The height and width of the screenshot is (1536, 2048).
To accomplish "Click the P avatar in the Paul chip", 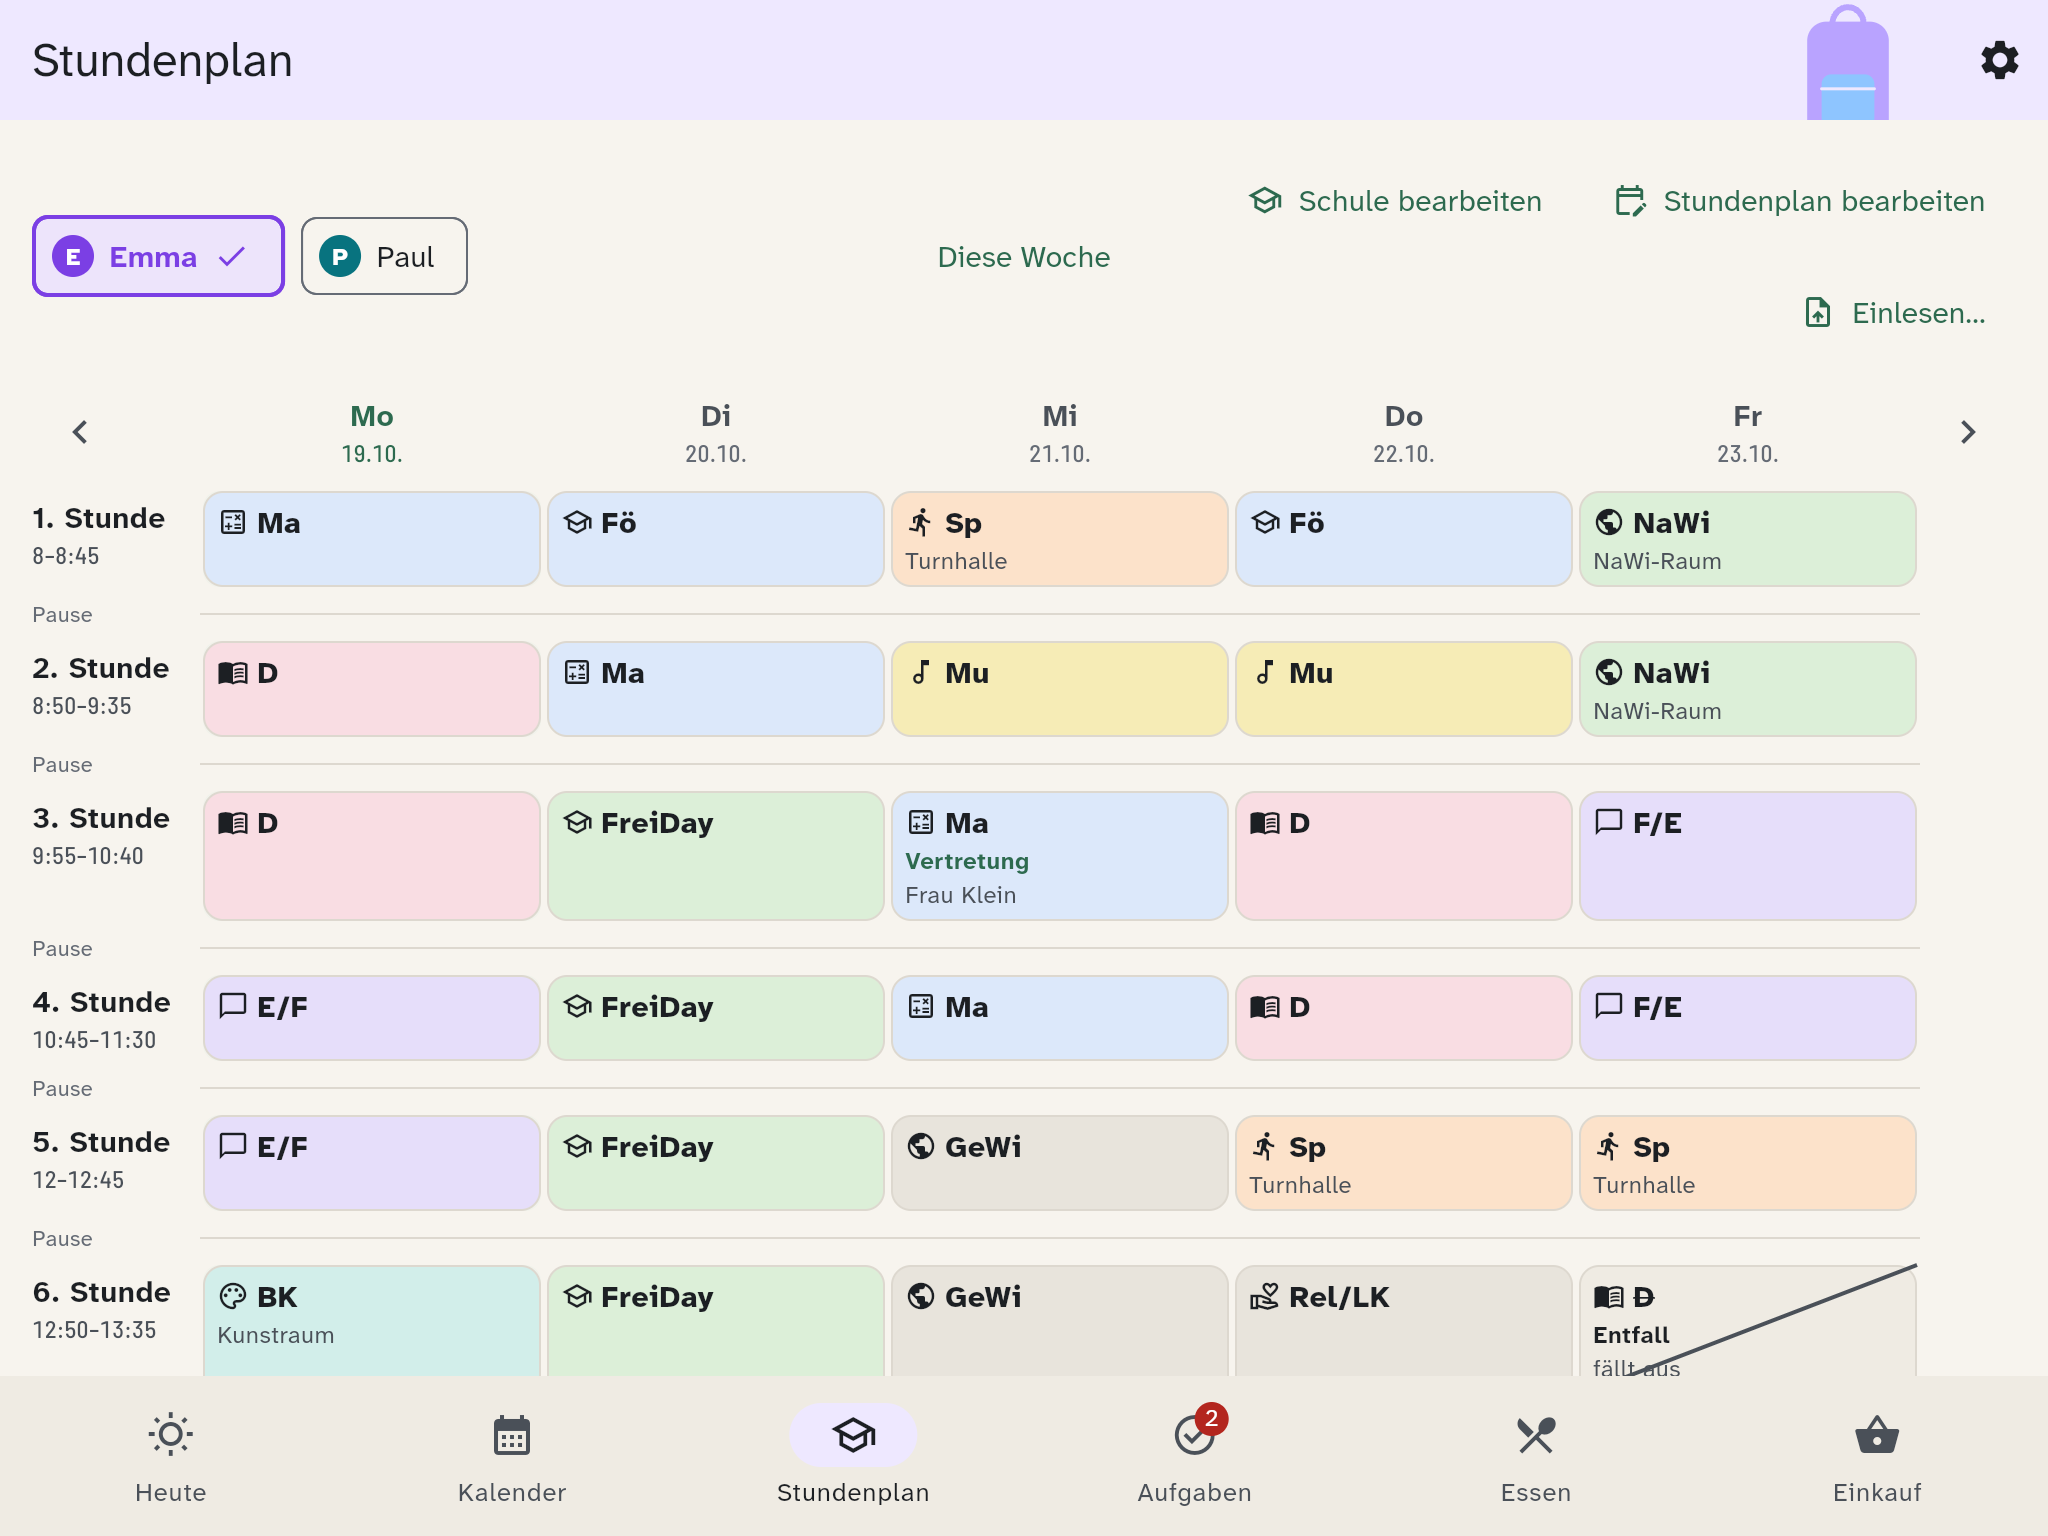I will pyautogui.click(x=340, y=257).
